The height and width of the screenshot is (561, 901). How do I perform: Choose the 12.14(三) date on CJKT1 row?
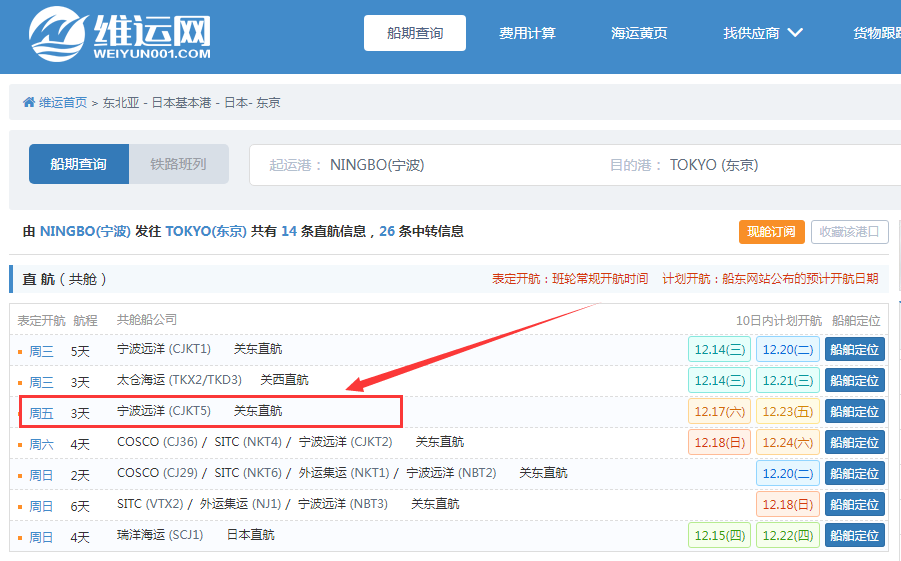coord(719,349)
